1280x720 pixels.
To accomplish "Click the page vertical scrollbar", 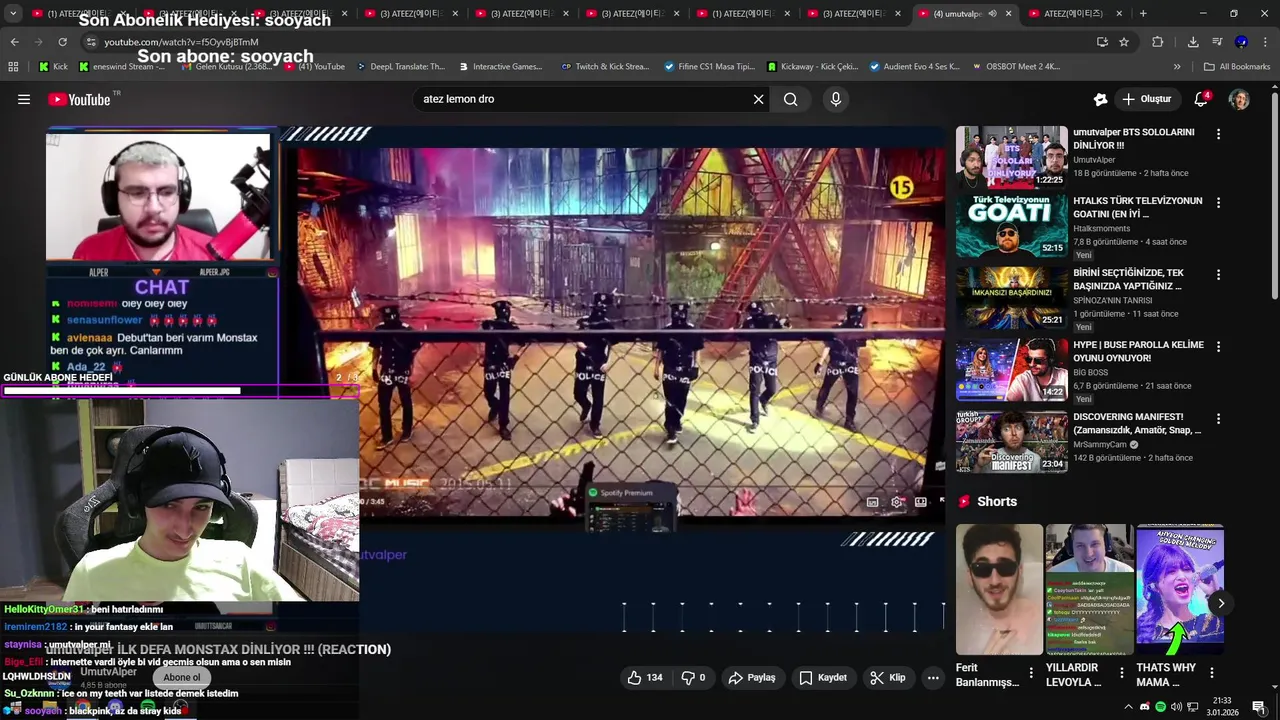I will click(x=1275, y=195).
